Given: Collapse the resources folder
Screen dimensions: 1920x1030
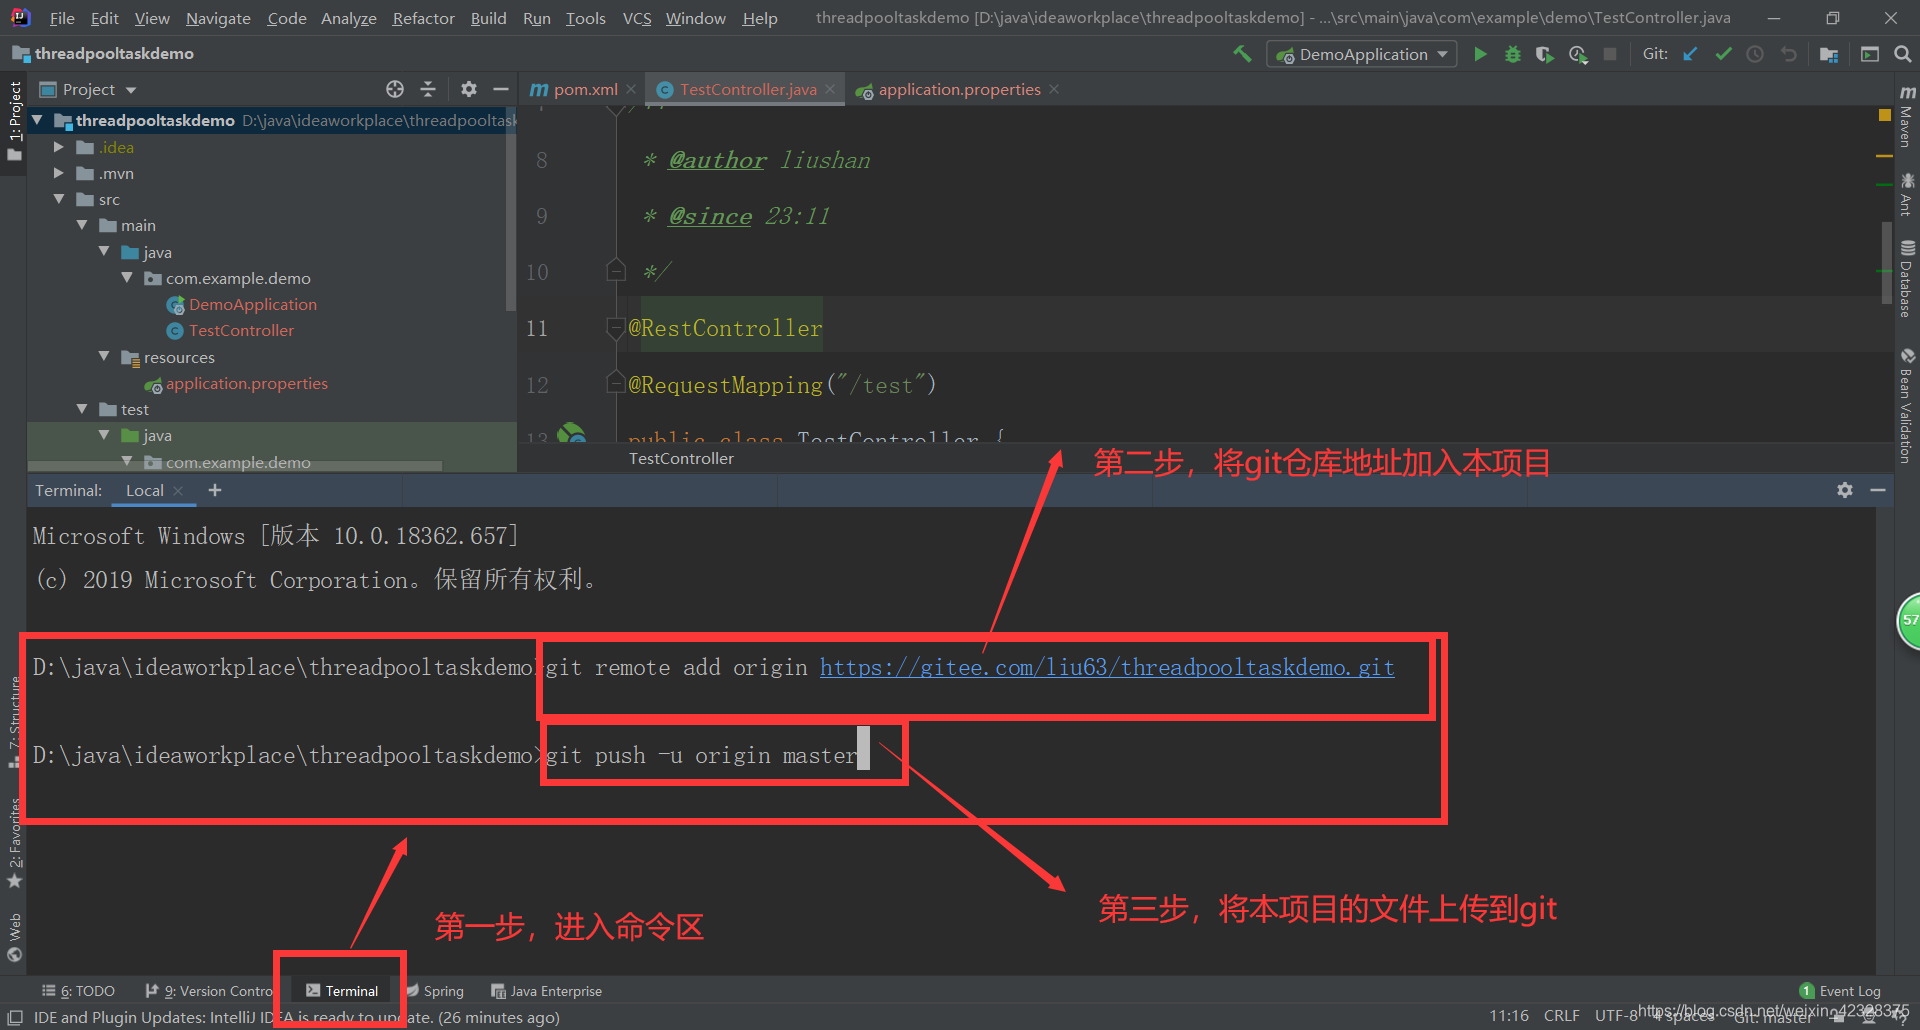Looking at the screenshot, I should click(x=104, y=356).
